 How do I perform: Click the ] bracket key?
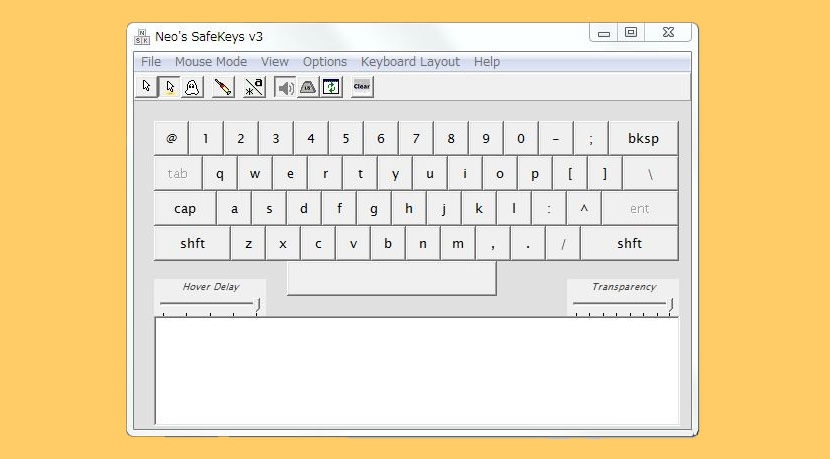tap(605, 173)
